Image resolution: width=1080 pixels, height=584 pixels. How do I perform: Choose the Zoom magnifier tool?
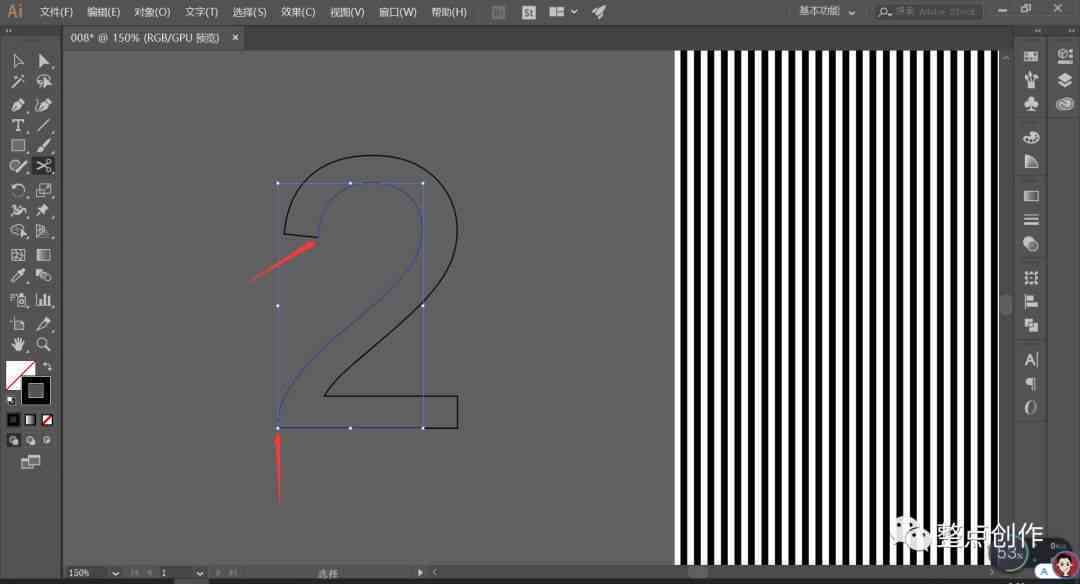tap(43, 344)
